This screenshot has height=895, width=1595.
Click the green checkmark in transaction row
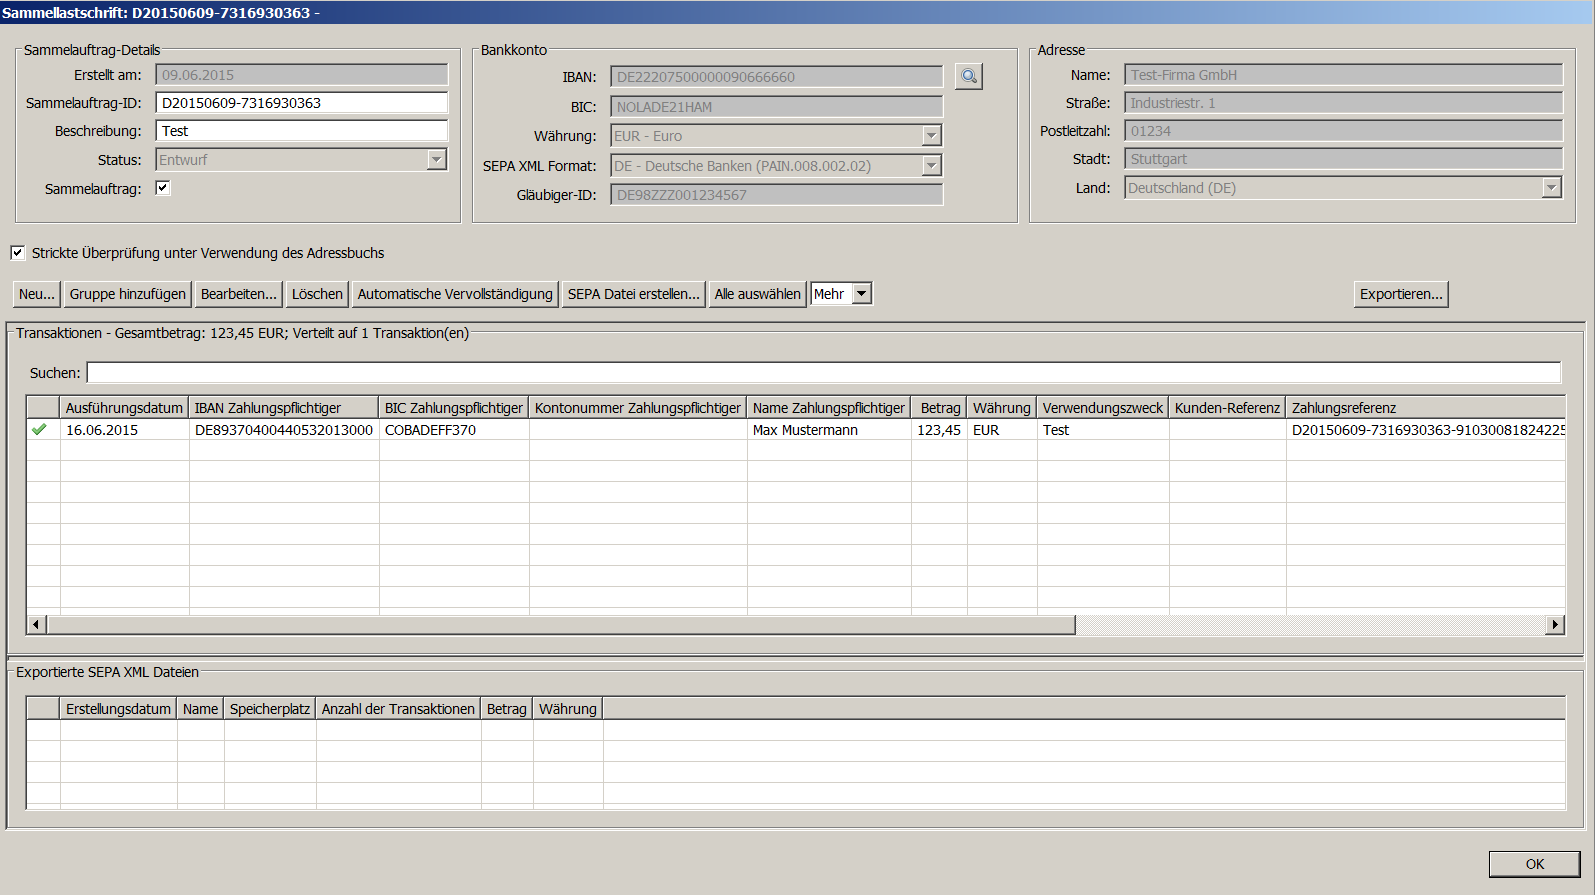pos(39,430)
